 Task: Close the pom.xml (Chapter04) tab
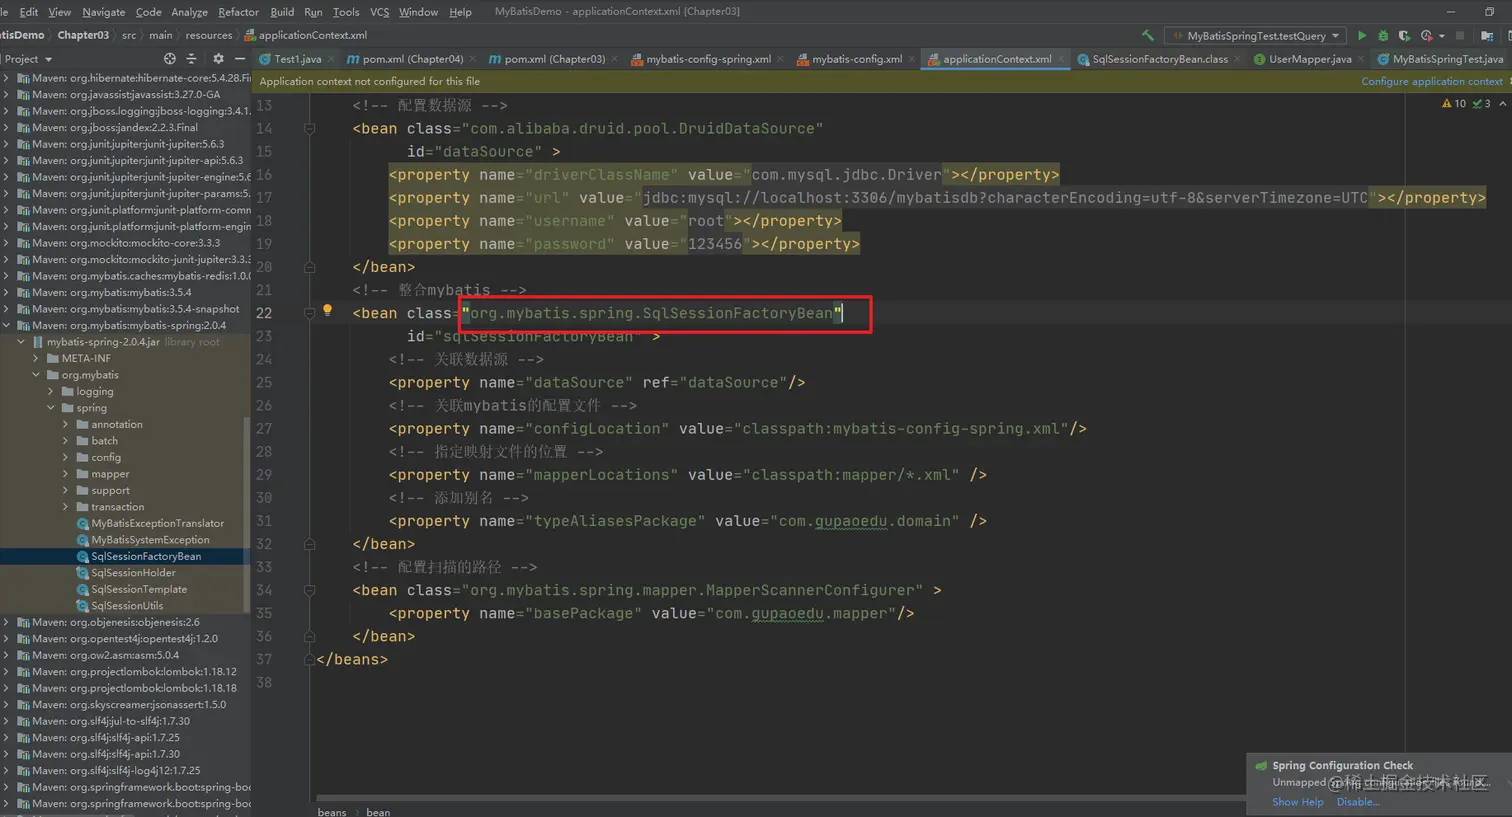[x=473, y=59]
